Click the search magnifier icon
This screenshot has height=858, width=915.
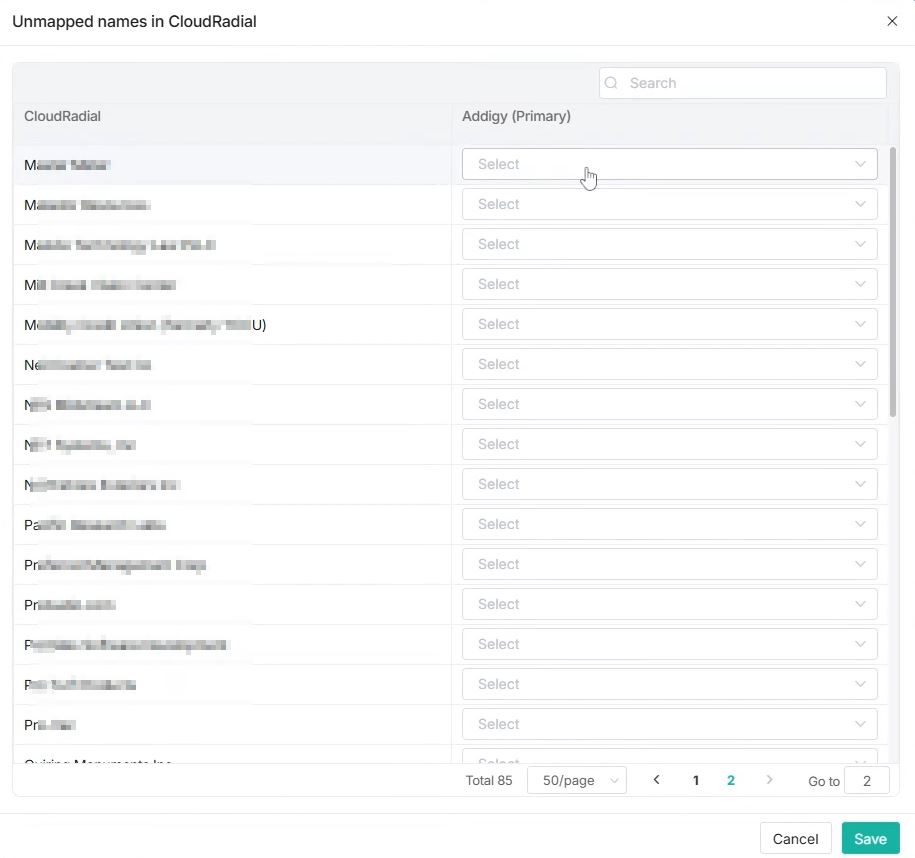pos(612,83)
